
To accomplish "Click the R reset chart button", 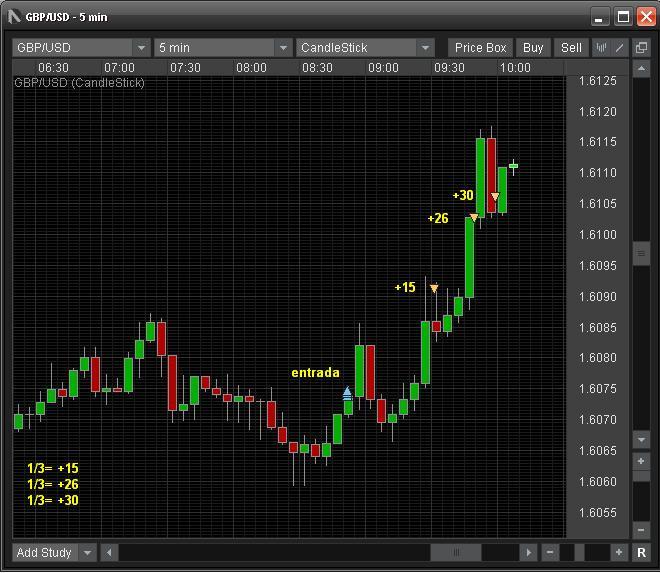I will (x=642, y=553).
